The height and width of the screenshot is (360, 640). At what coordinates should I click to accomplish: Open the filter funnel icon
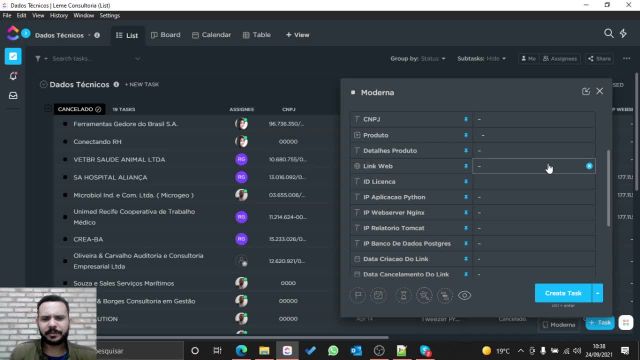38,59
